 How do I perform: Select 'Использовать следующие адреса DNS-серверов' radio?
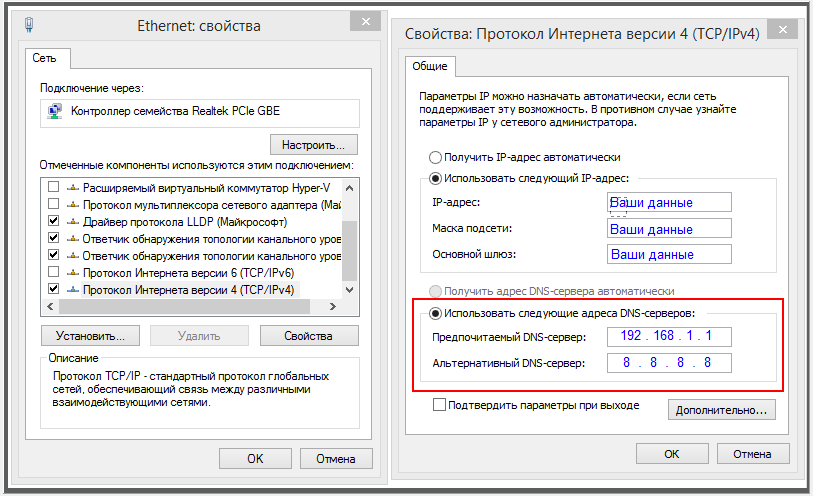[436, 313]
